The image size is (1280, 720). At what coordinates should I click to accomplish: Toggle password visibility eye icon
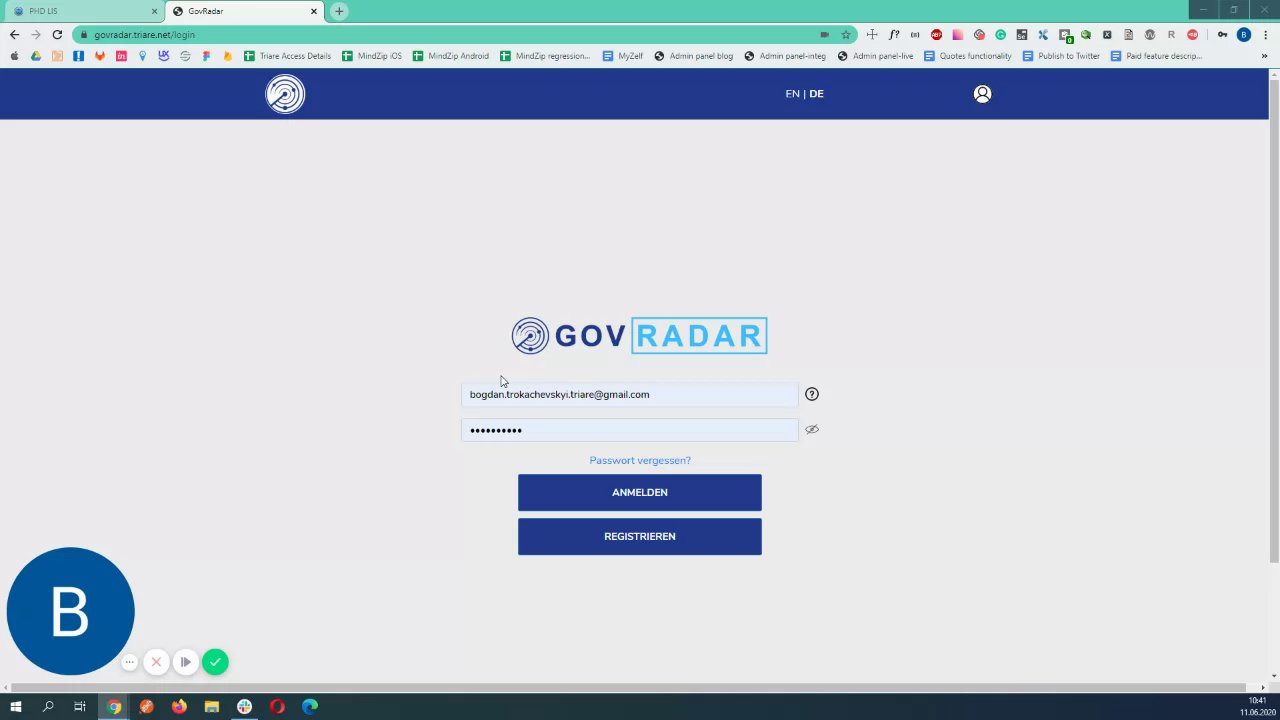point(812,429)
